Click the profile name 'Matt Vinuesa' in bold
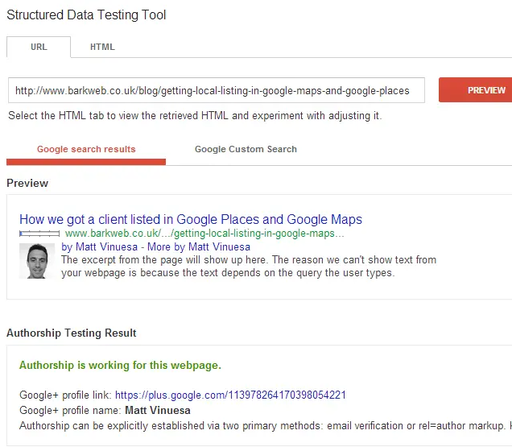The width and height of the screenshot is (512, 447). pos(157,410)
